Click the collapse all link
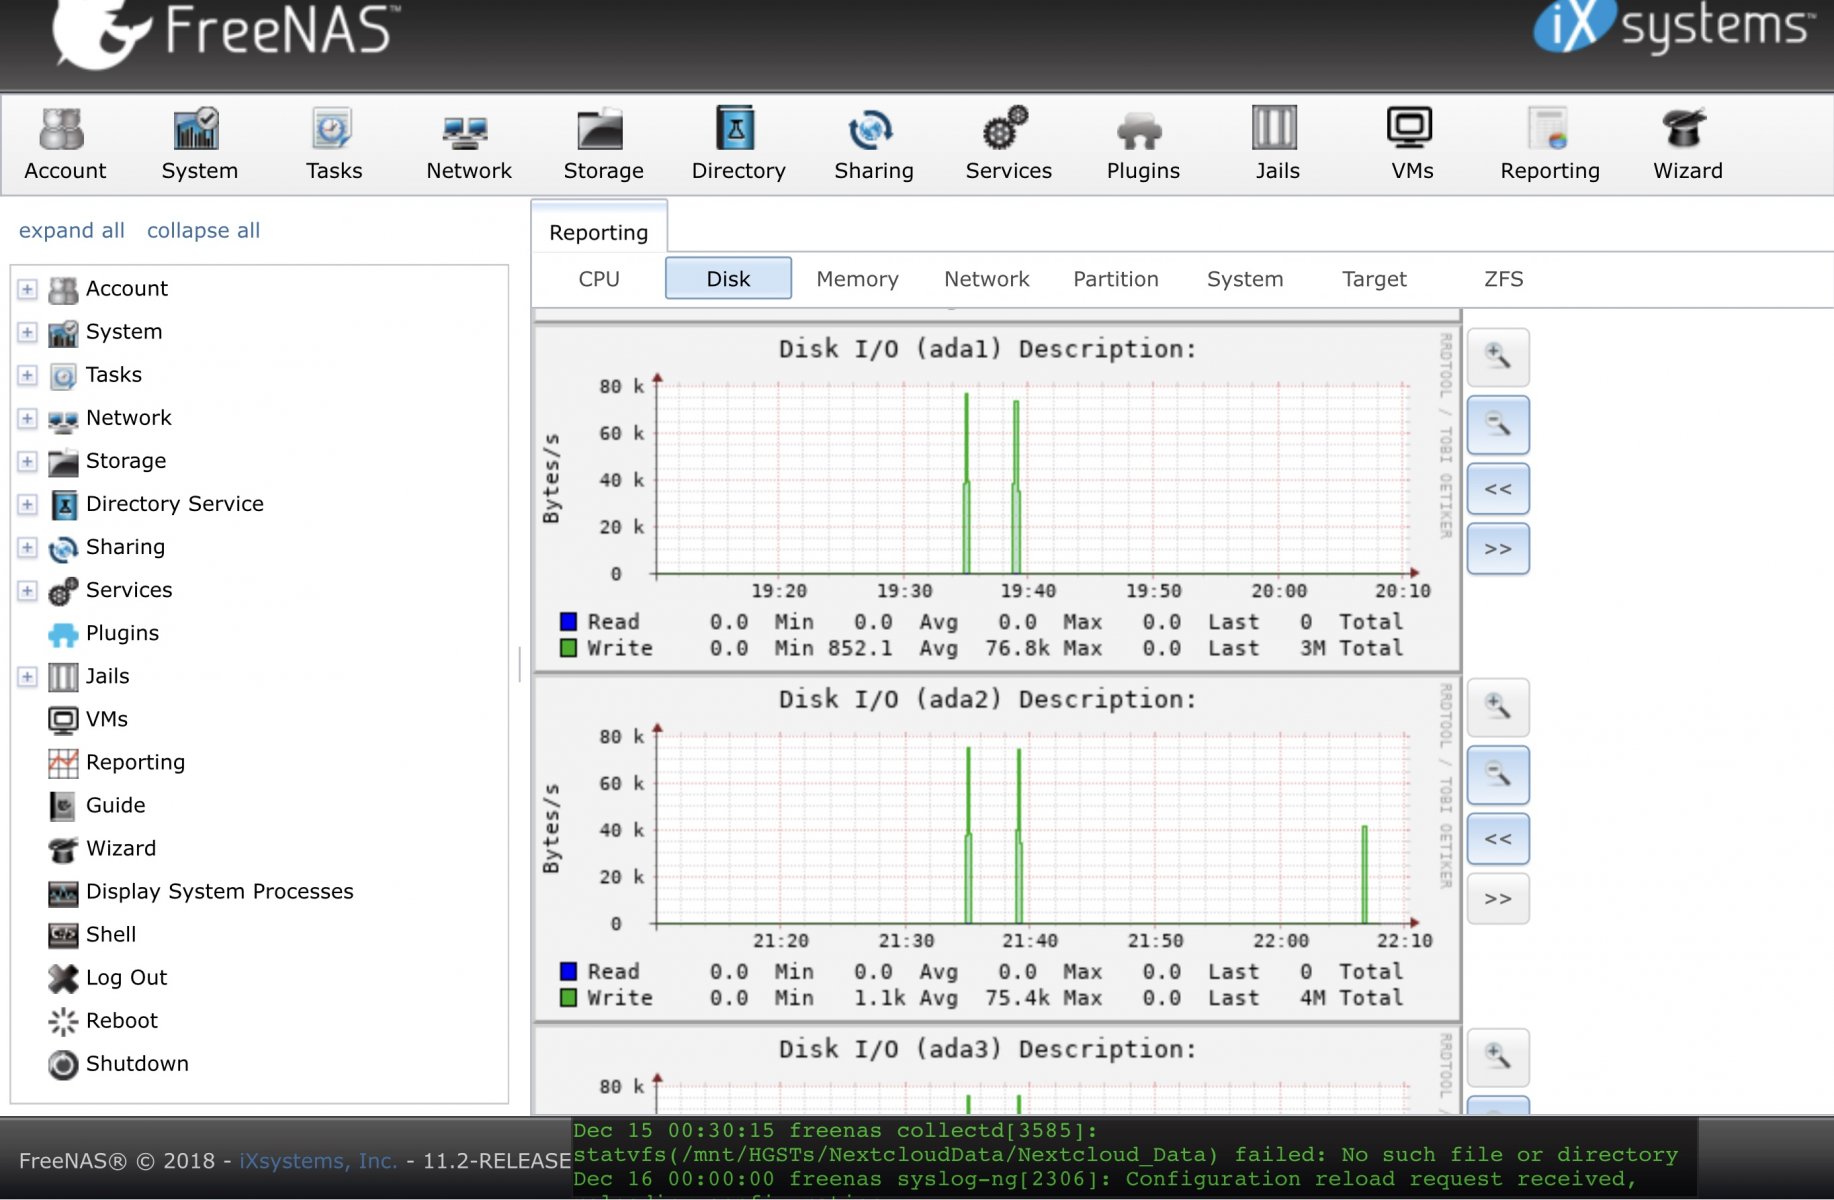 pos(203,230)
